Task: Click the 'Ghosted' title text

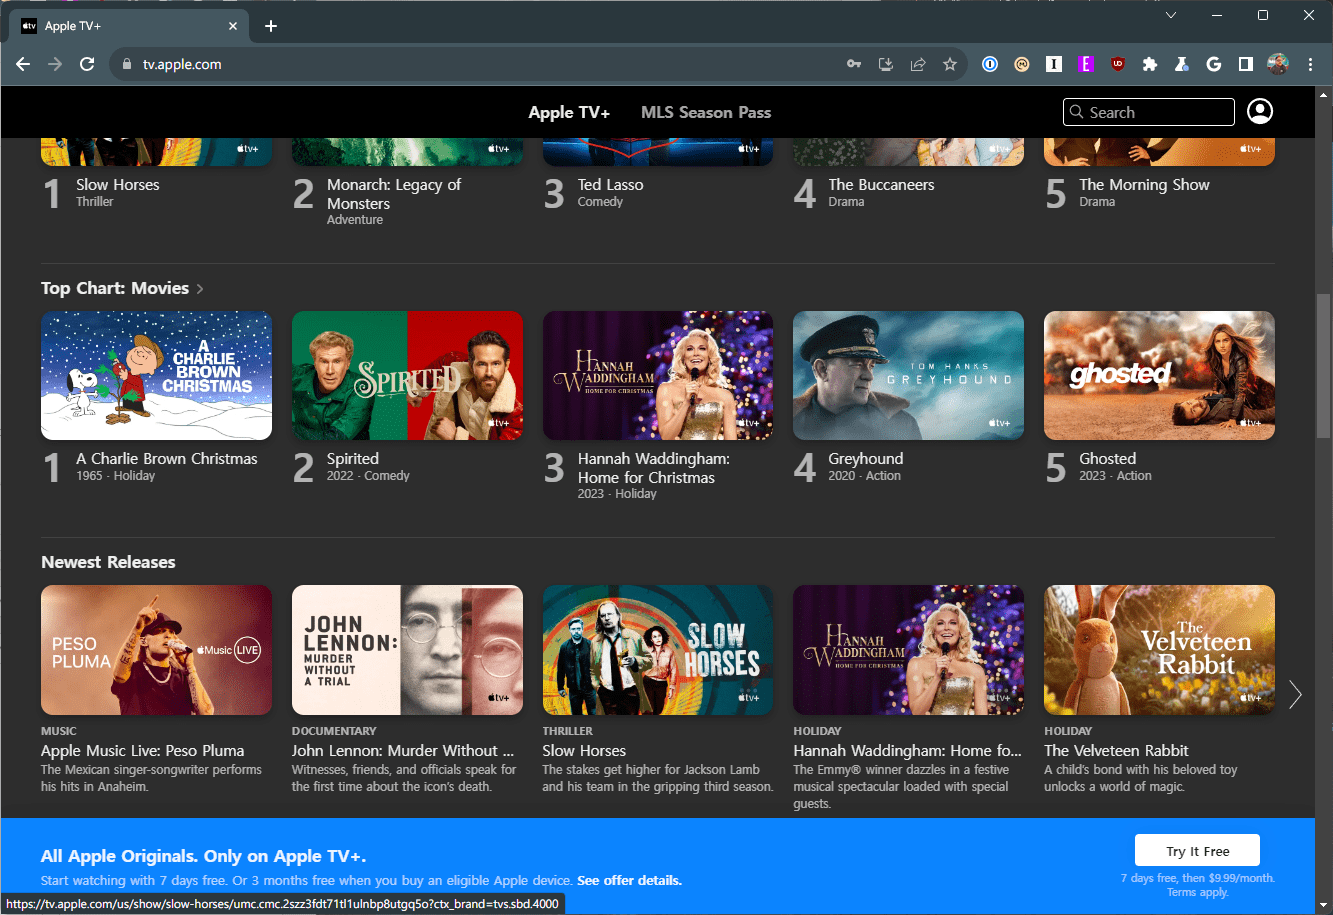Action: pyautogui.click(x=1107, y=458)
